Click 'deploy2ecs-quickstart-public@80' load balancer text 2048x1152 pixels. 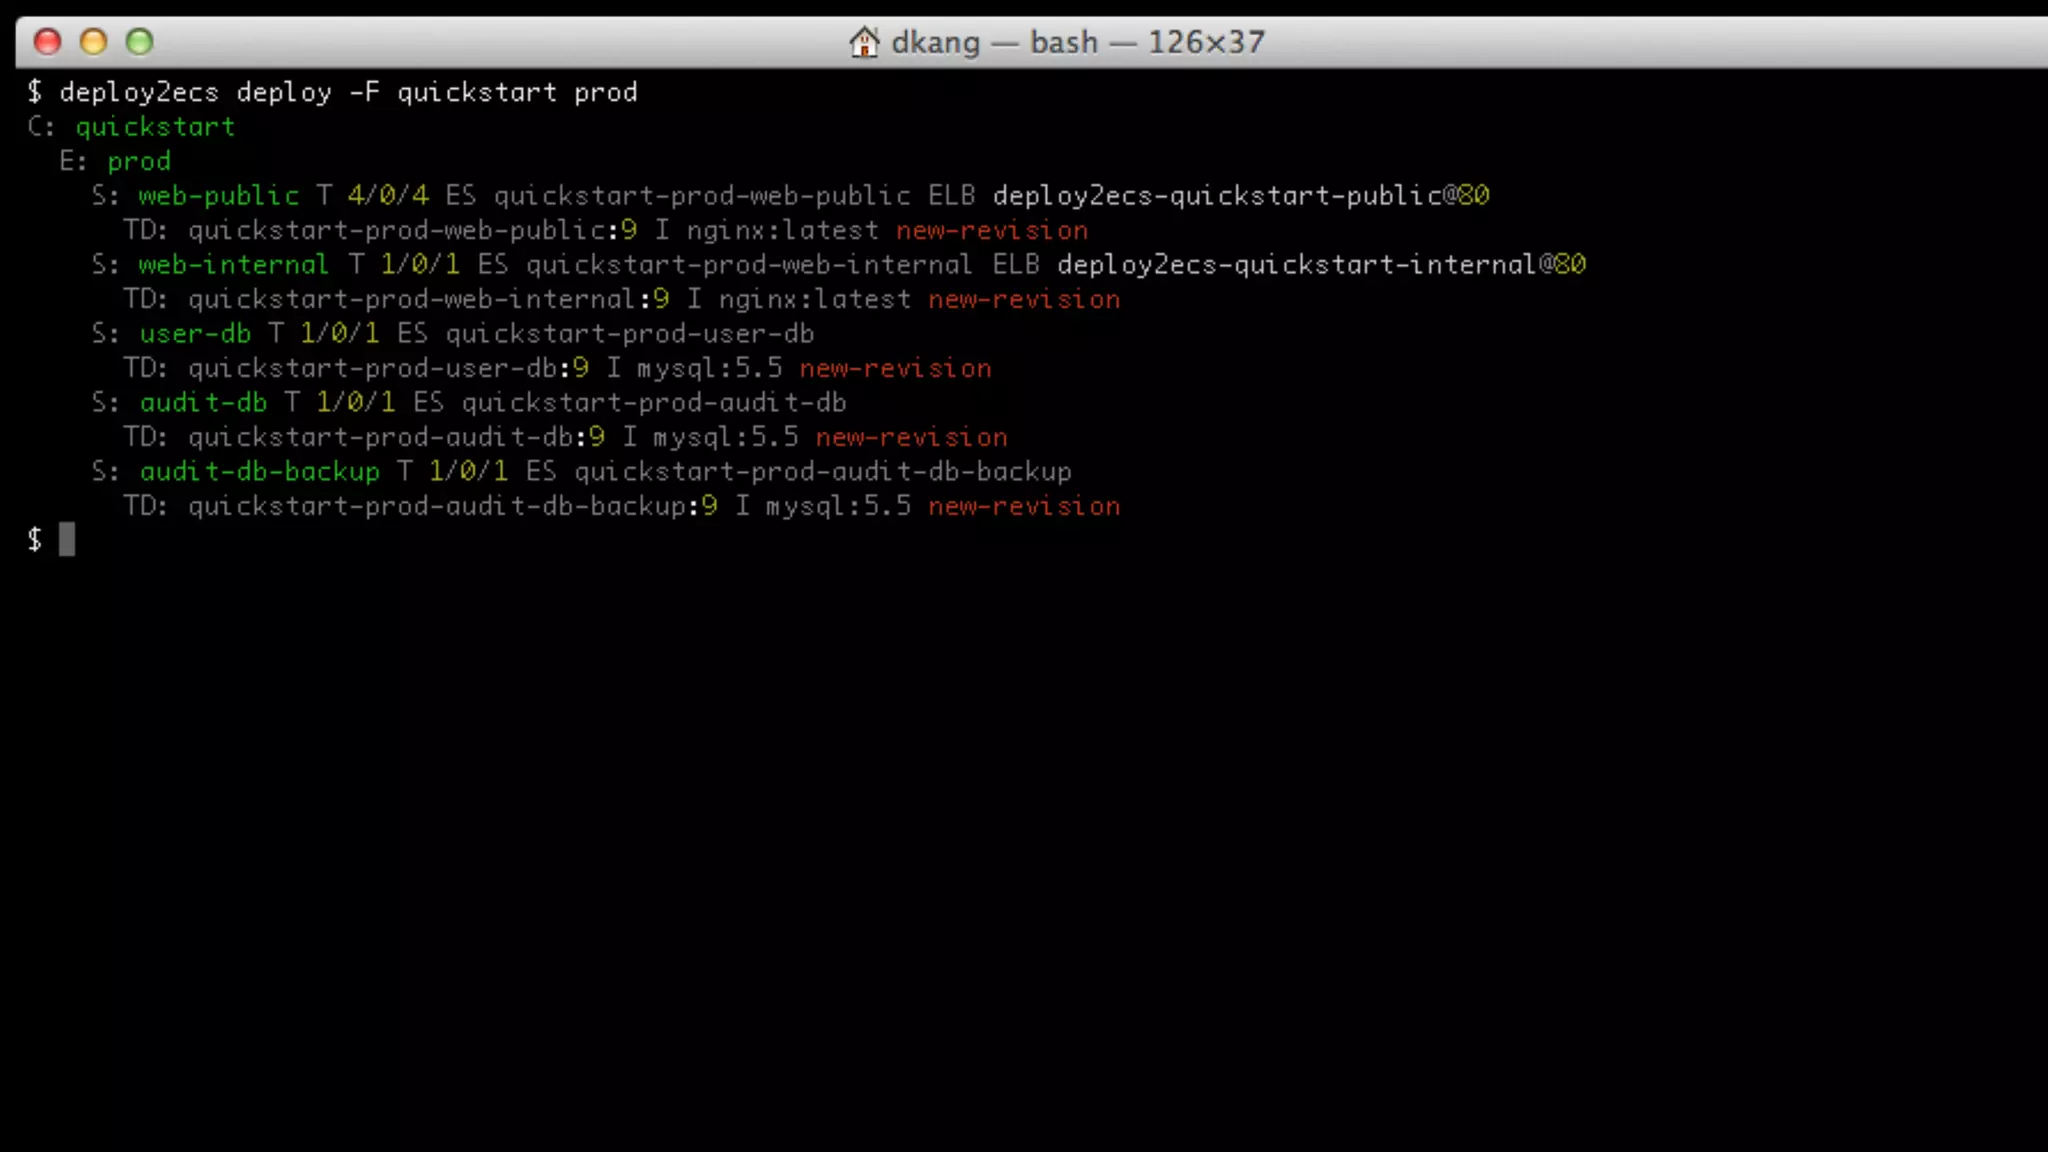pos(1240,196)
